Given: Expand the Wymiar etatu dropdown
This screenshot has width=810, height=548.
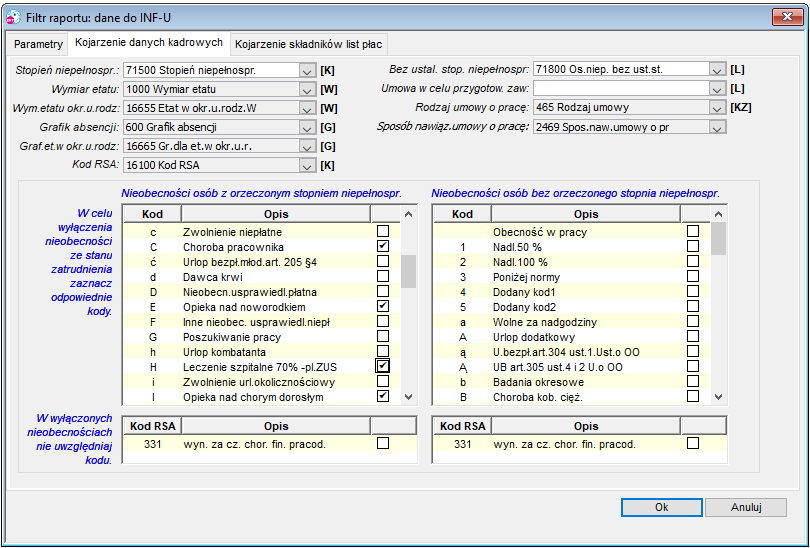Looking at the screenshot, I should [x=307, y=89].
